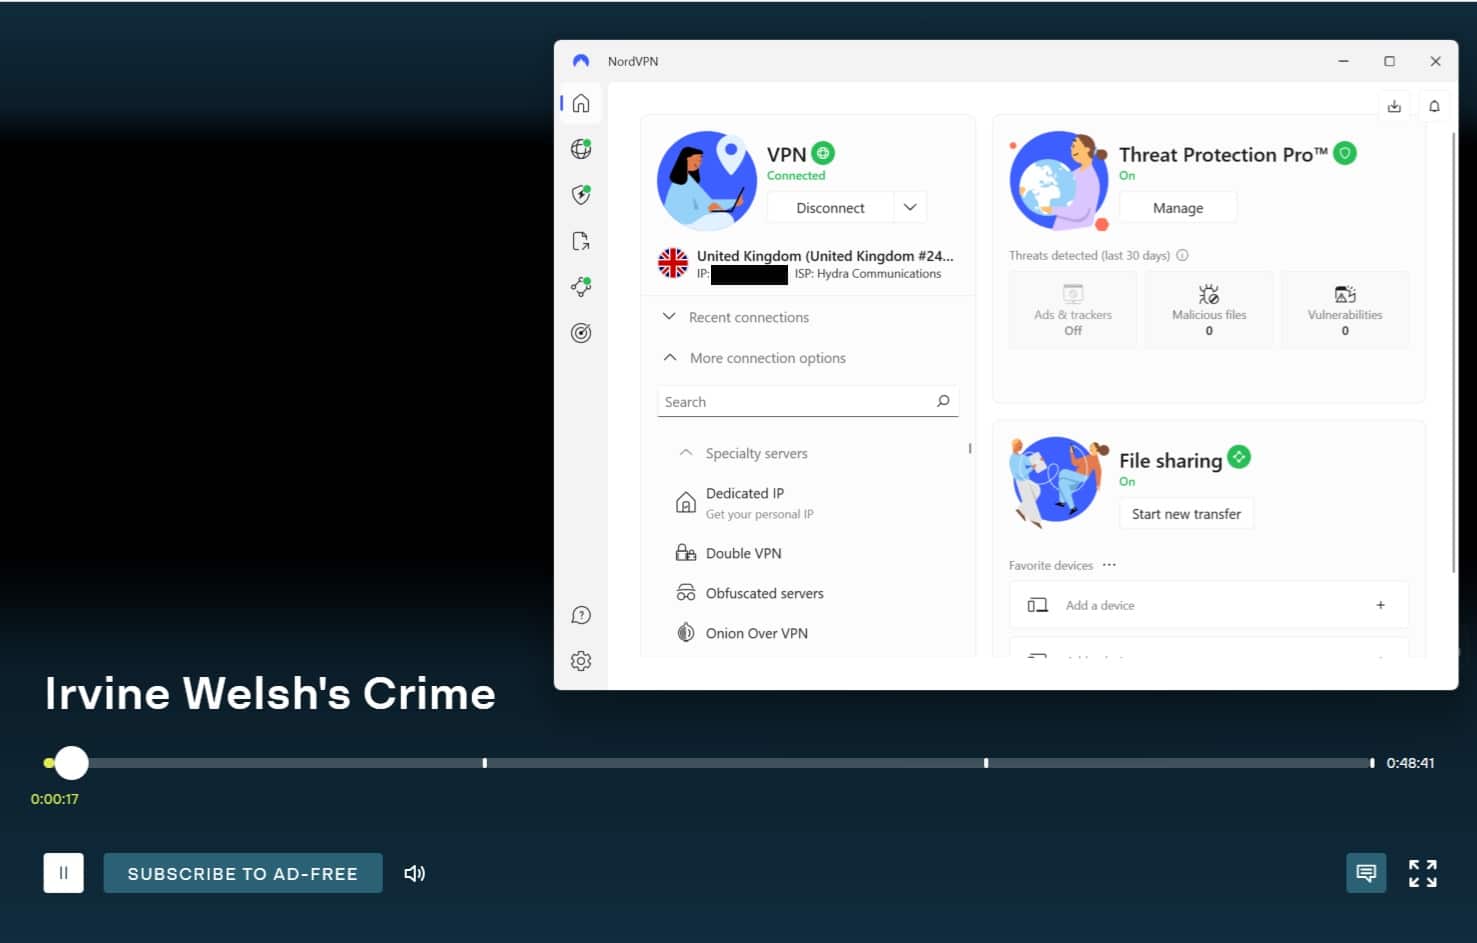Collapse the Specialty servers section
Screen dimensions: 1477x943
(743, 453)
